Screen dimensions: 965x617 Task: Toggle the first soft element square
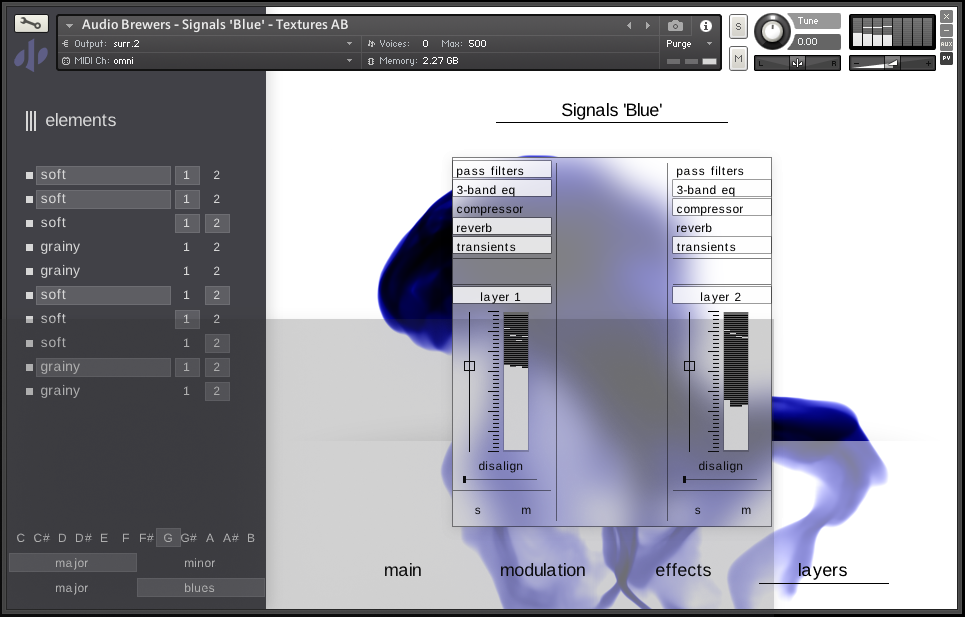click(x=29, y=175)
